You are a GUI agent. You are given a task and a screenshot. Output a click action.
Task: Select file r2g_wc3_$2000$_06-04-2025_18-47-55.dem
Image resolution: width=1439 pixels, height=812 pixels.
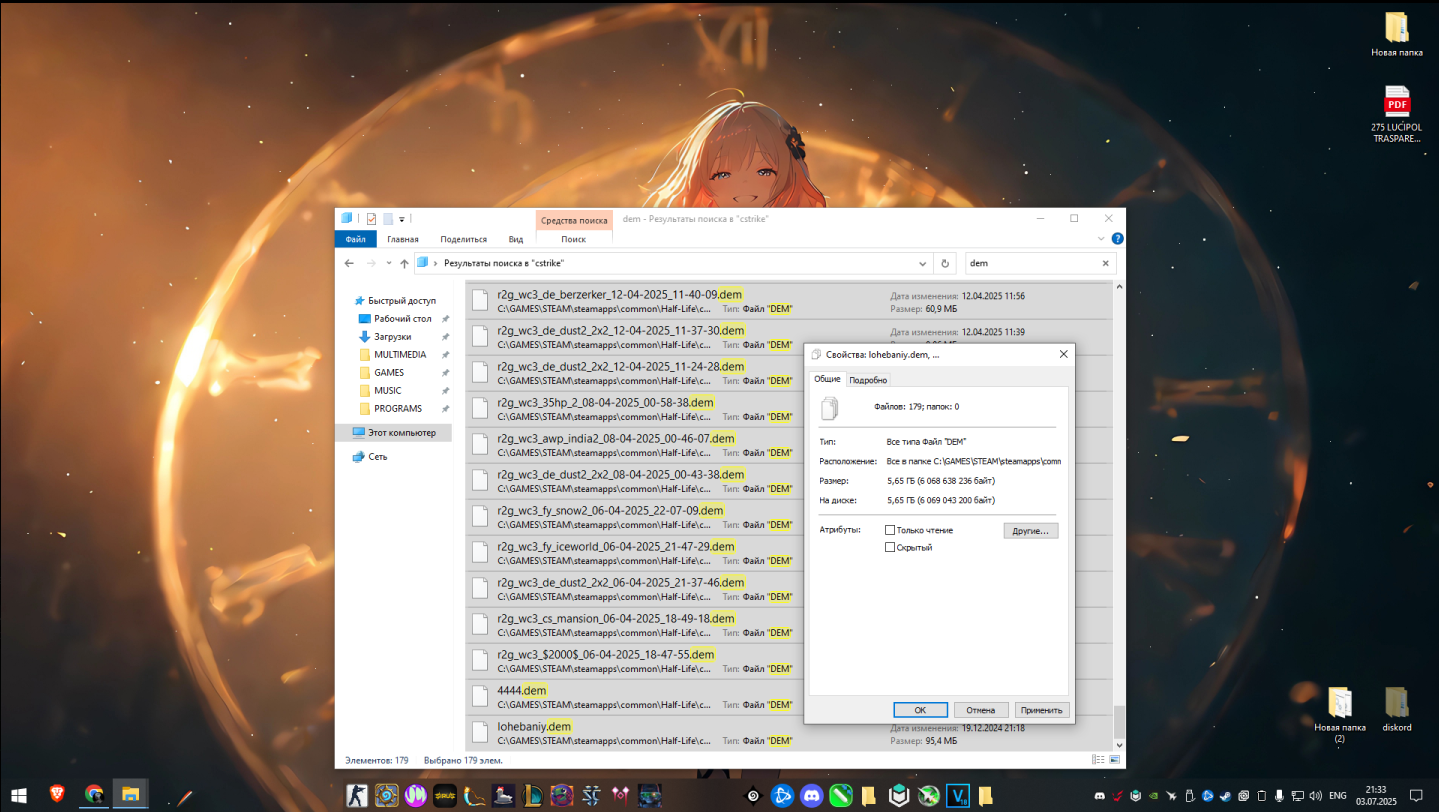pyautogui.click(x=634, y=661)
